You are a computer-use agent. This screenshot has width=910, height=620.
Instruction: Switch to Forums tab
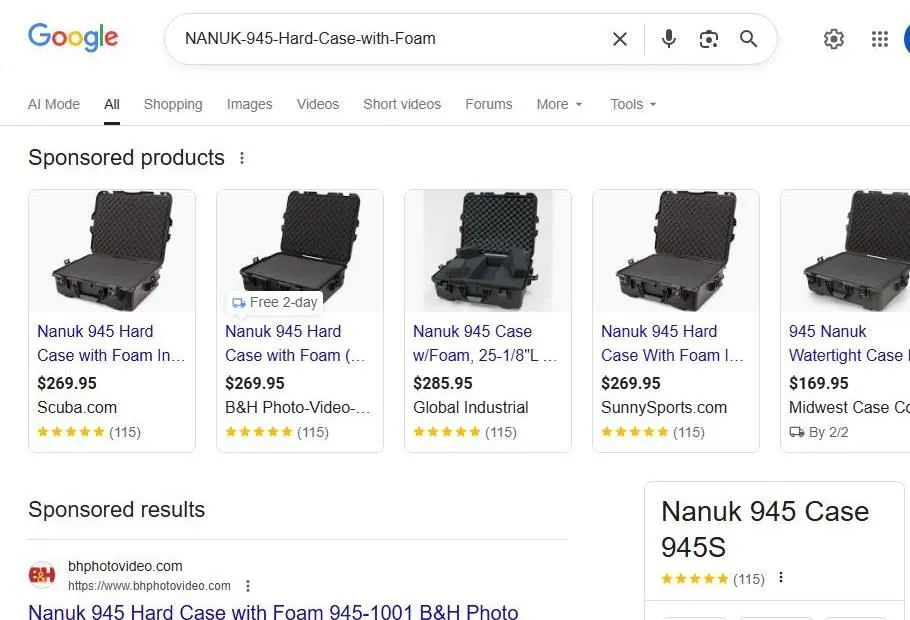[x=489, y=104]
